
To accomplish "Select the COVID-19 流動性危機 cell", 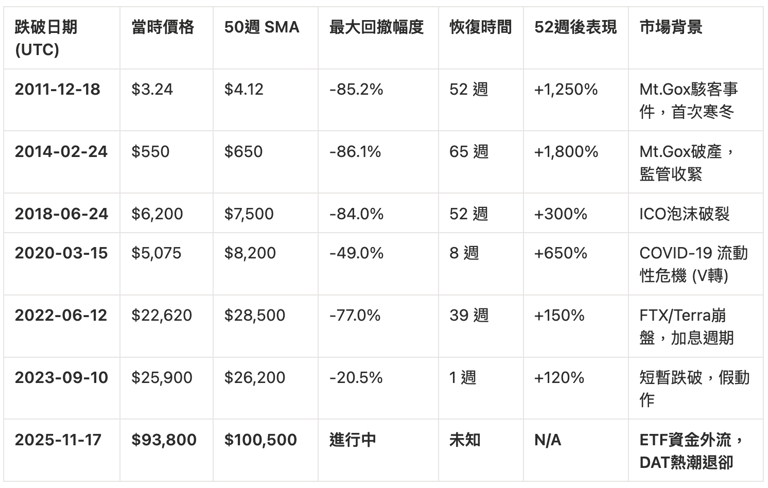I will (x=694, y=264).
